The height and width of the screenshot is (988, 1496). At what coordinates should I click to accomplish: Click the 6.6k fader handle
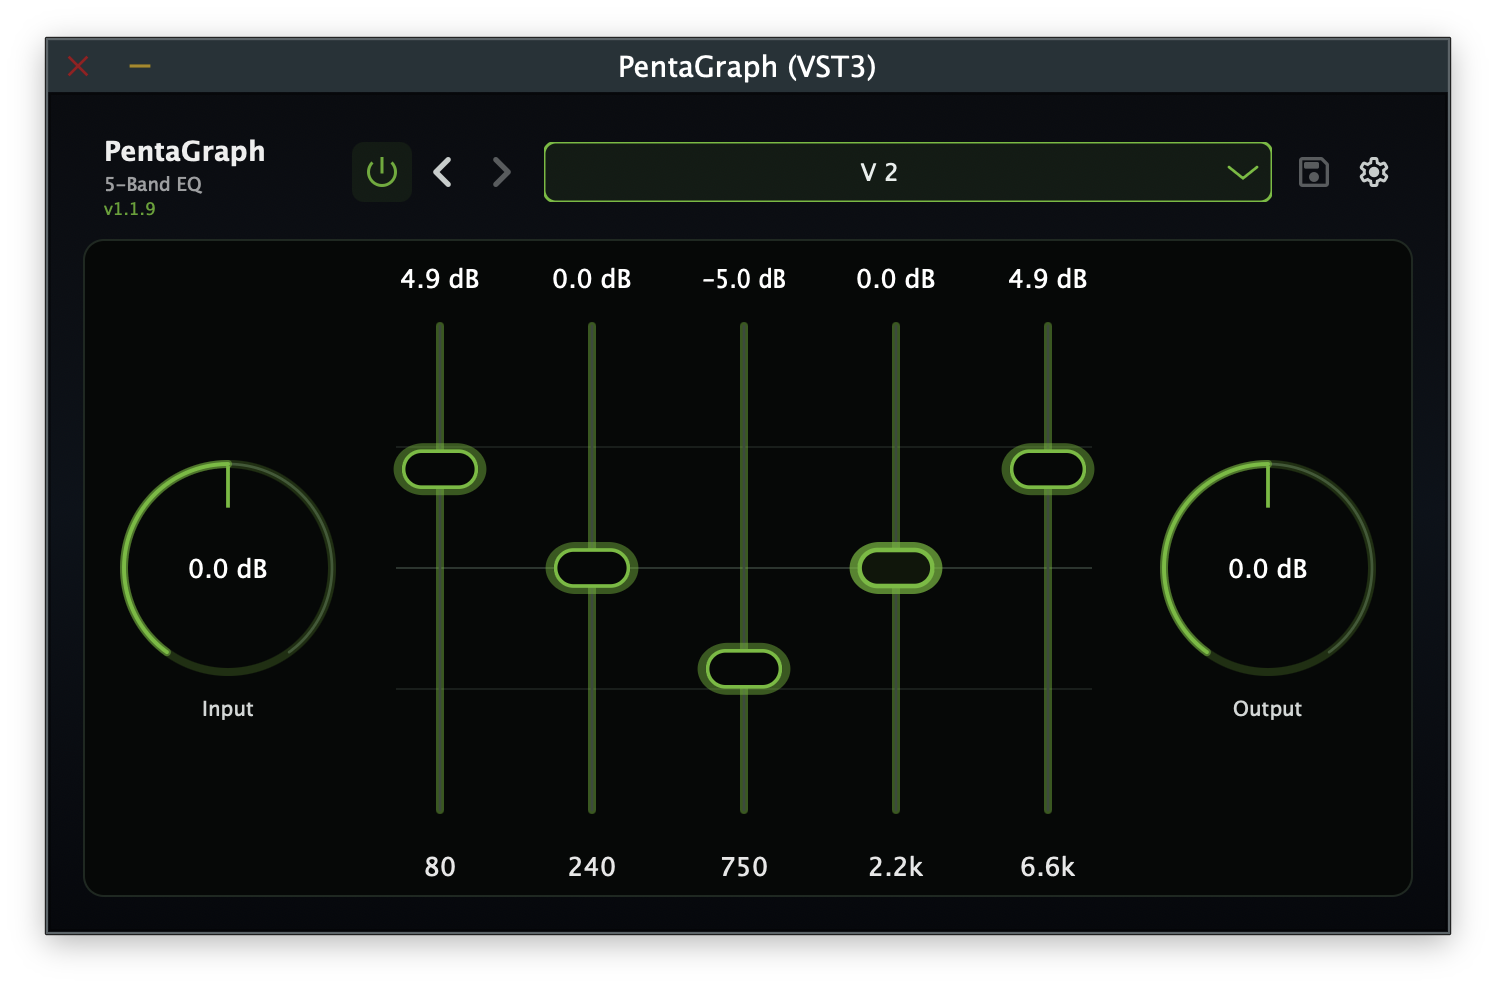tap(1047, 469)
